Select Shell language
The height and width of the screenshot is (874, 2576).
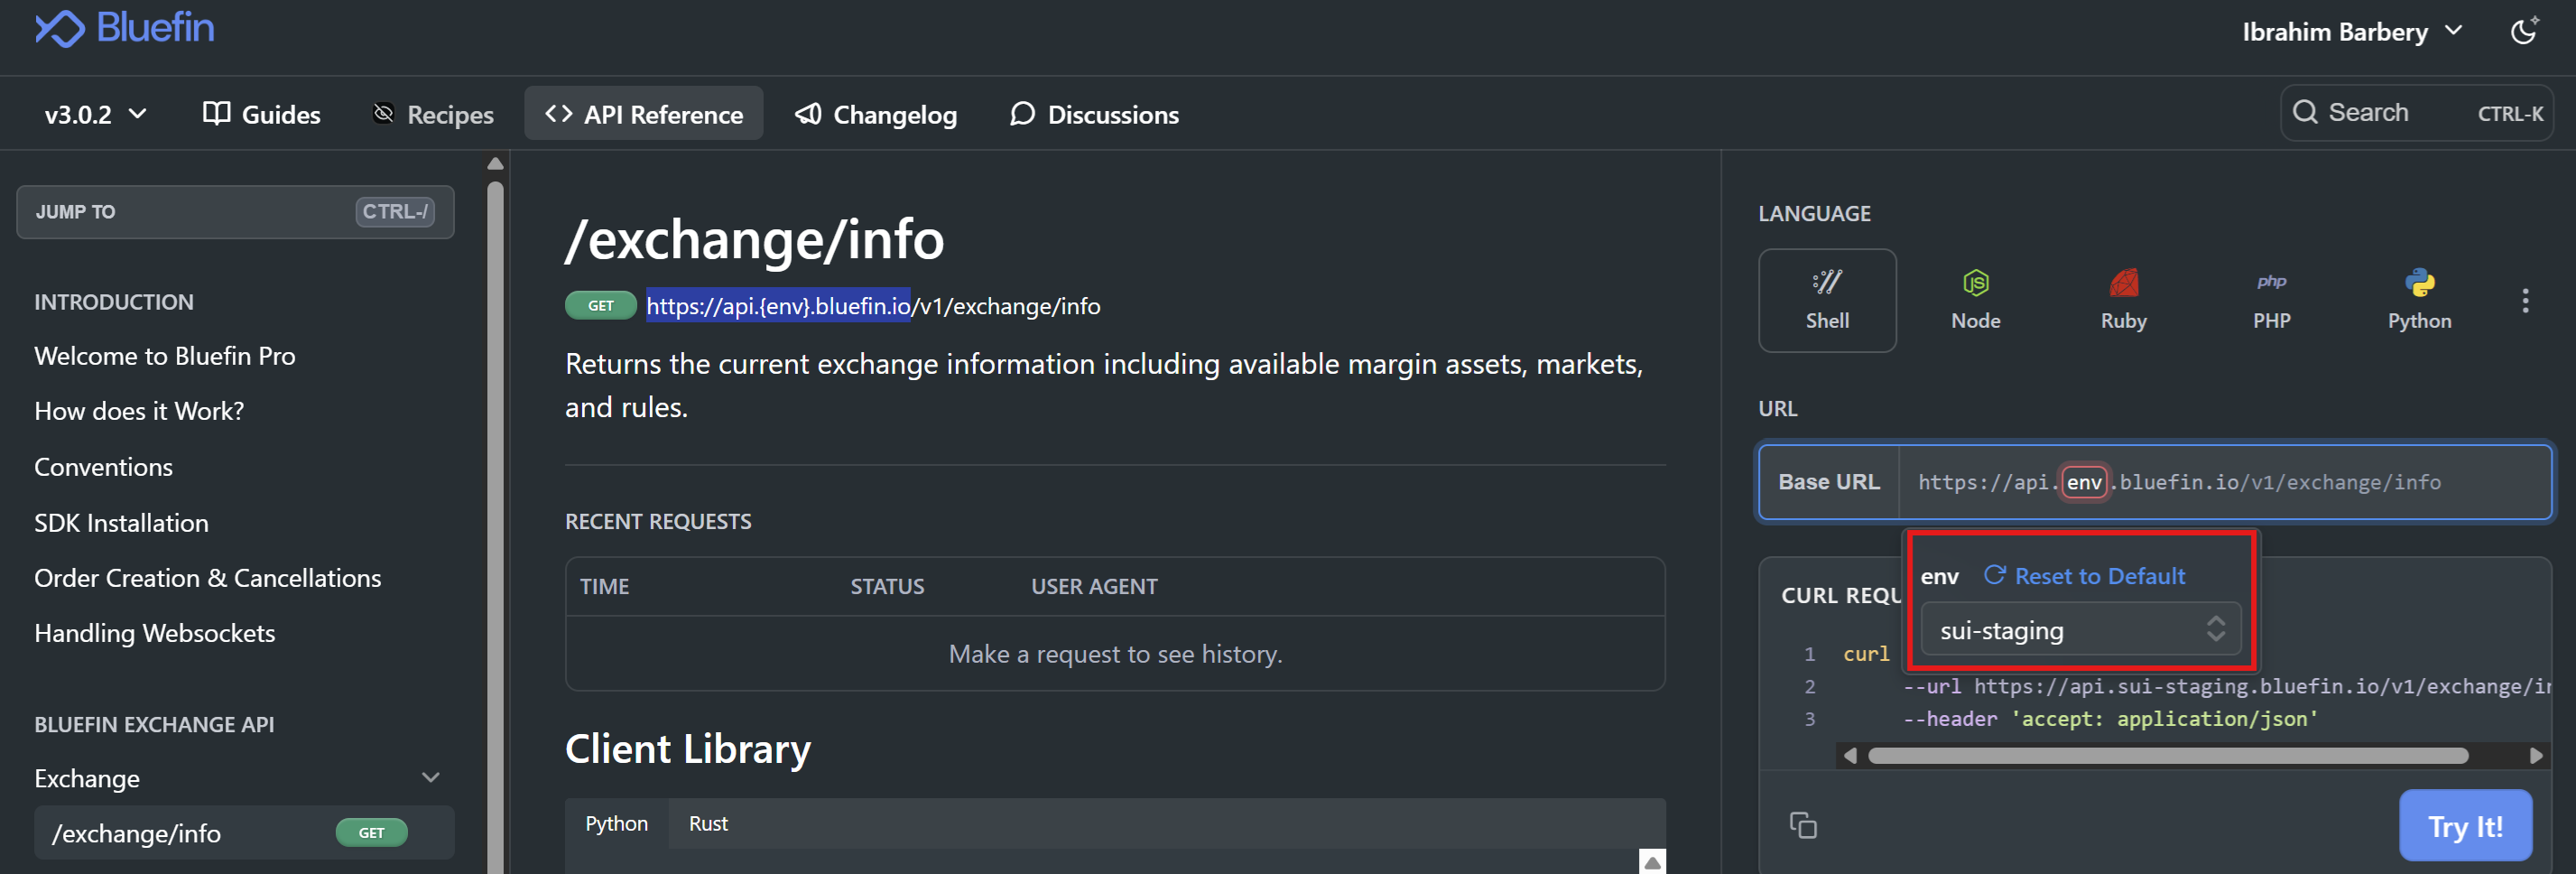[1827, 300]
